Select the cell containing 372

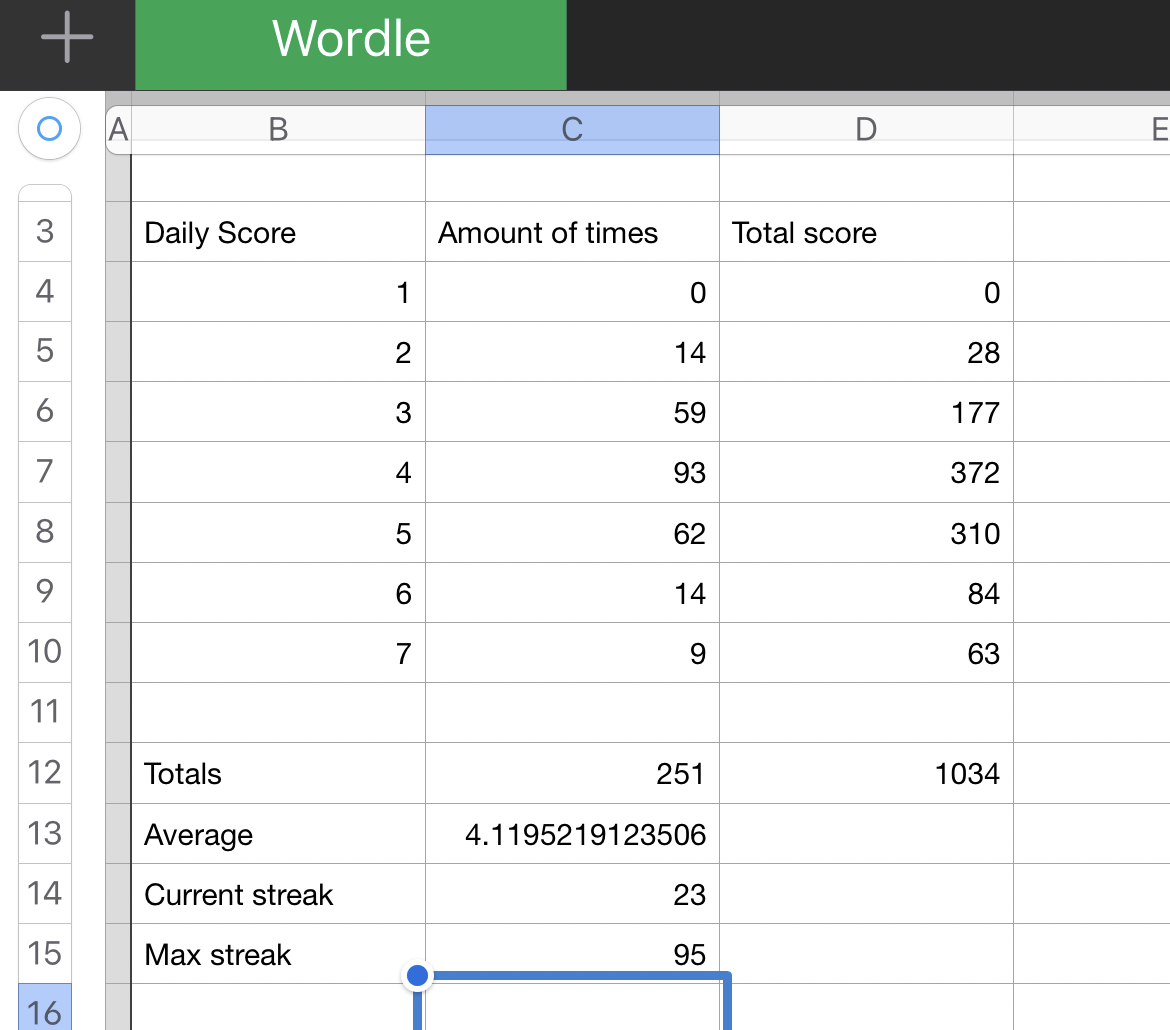click(x=866, y=472)
